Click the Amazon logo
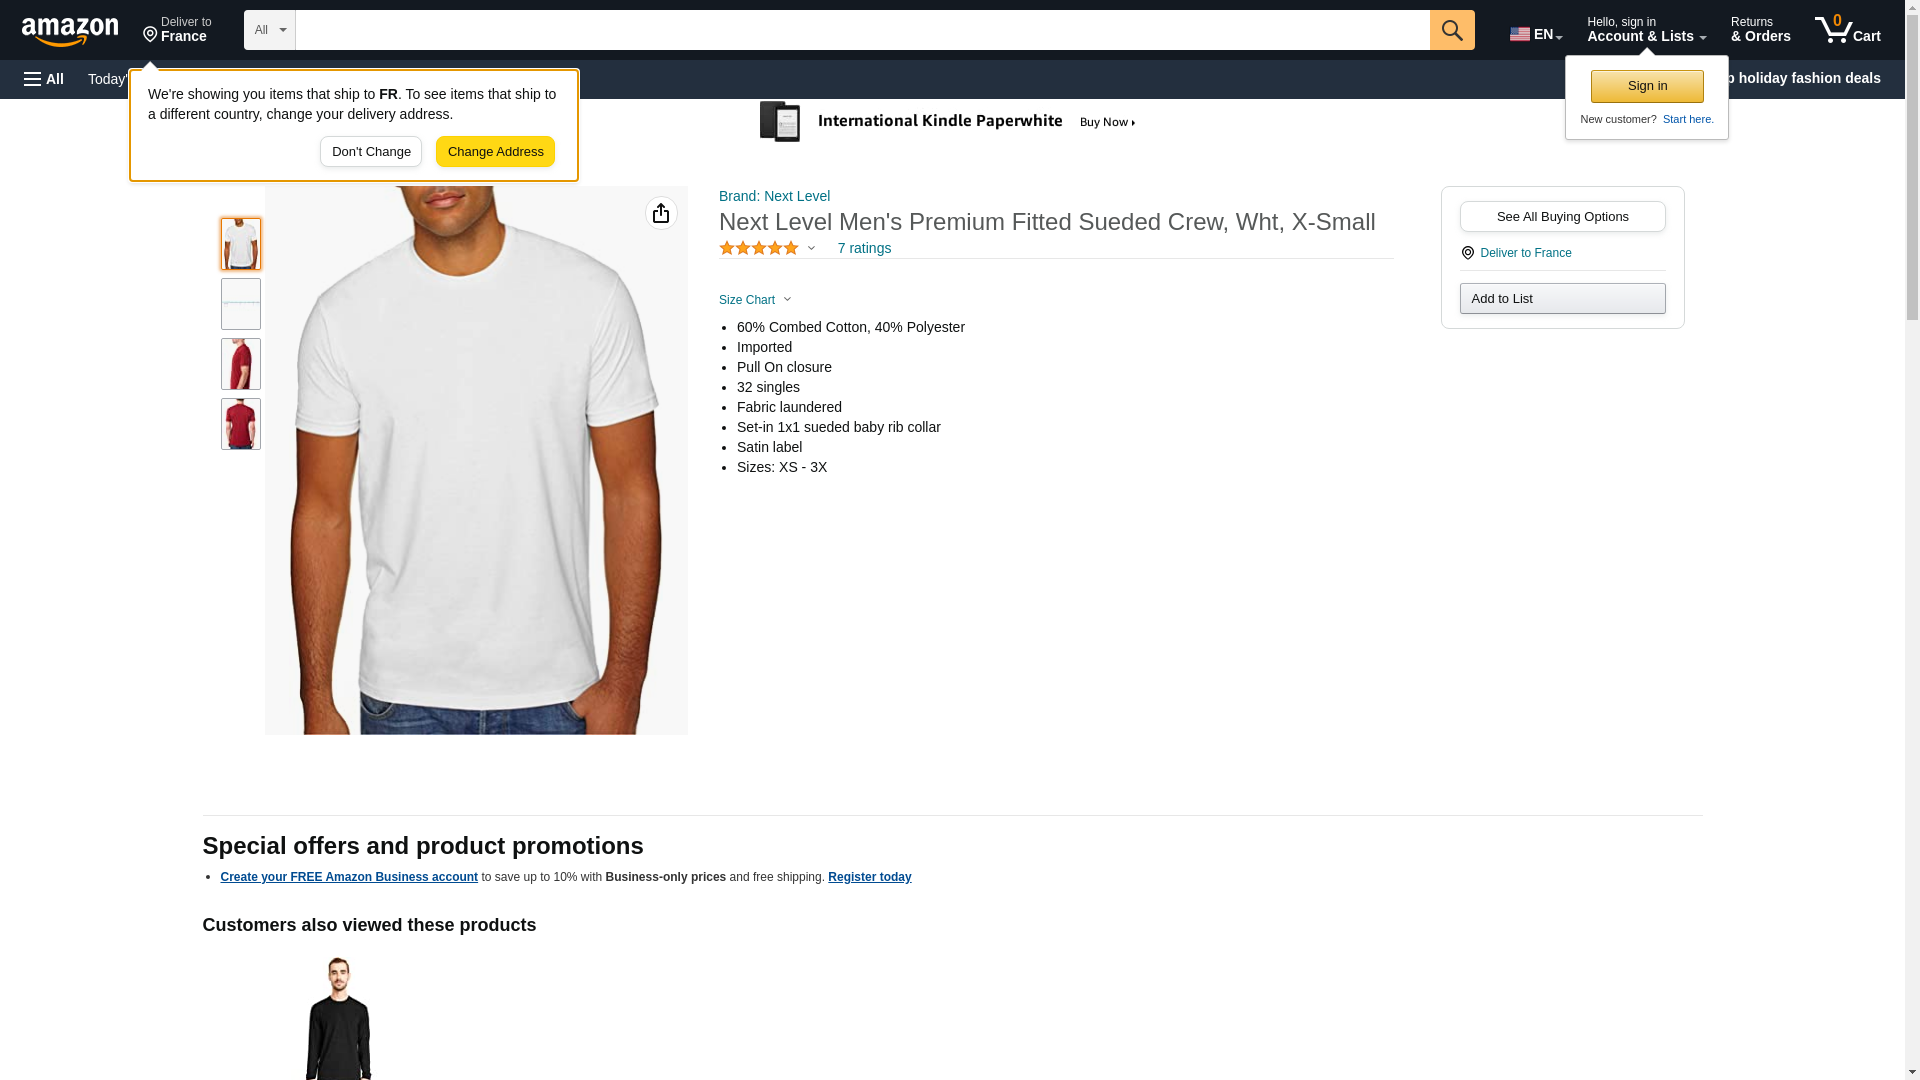The width and height of the screenshot is (1920, 1080). point(70,31)
